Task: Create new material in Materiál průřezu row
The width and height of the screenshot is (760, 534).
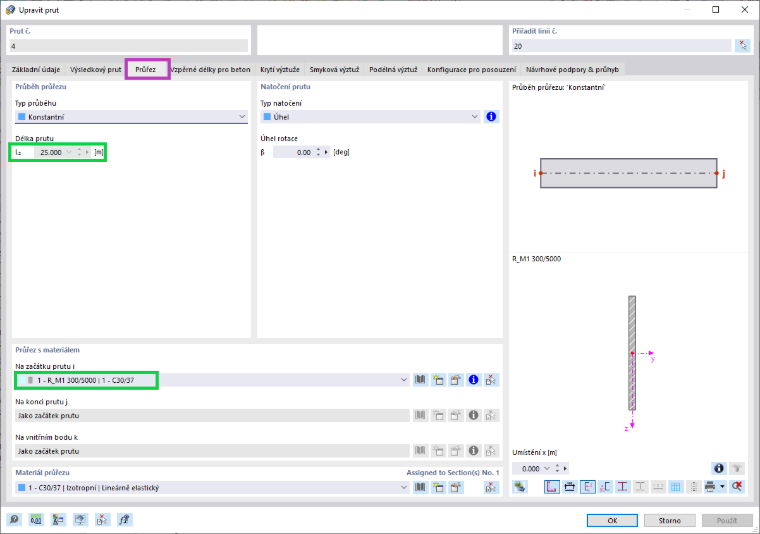Action: pyautogui.click(x=438, y=487)
